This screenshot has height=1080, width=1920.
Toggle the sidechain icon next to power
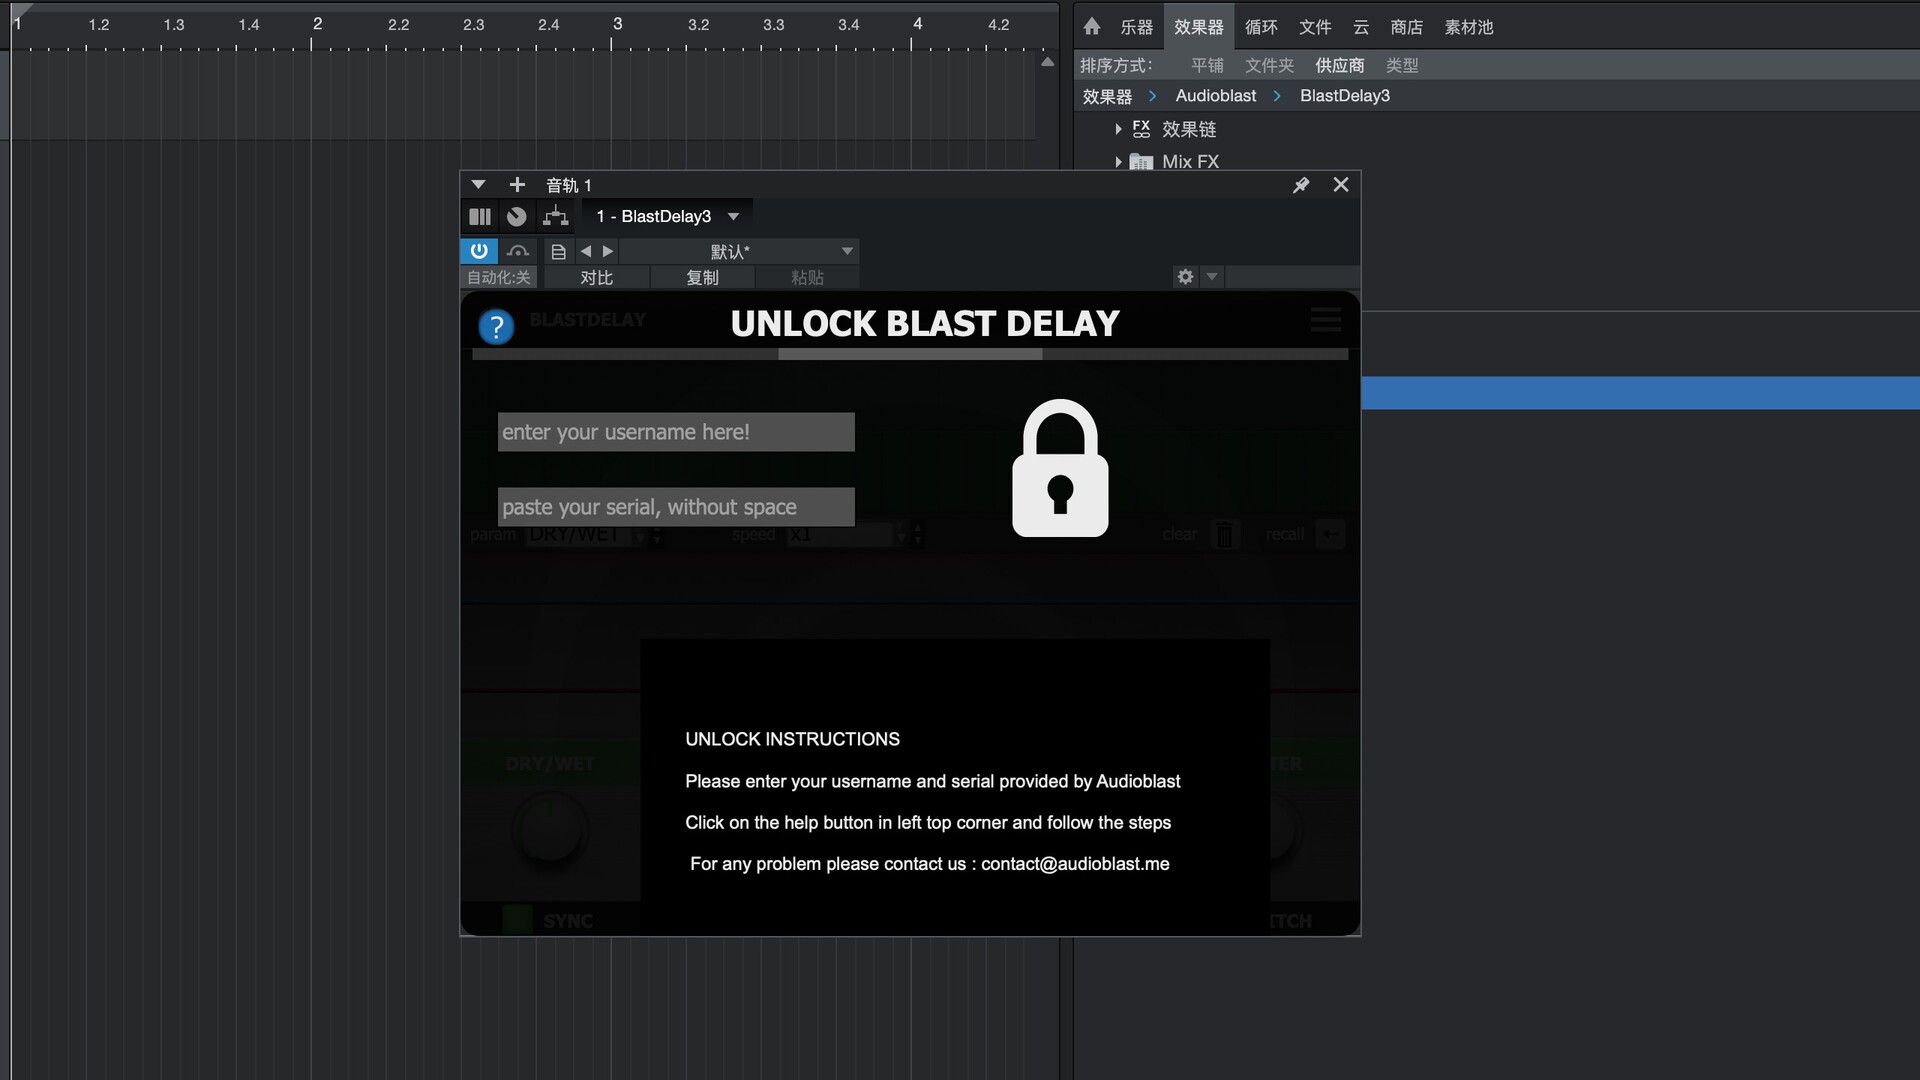point(518,251)
